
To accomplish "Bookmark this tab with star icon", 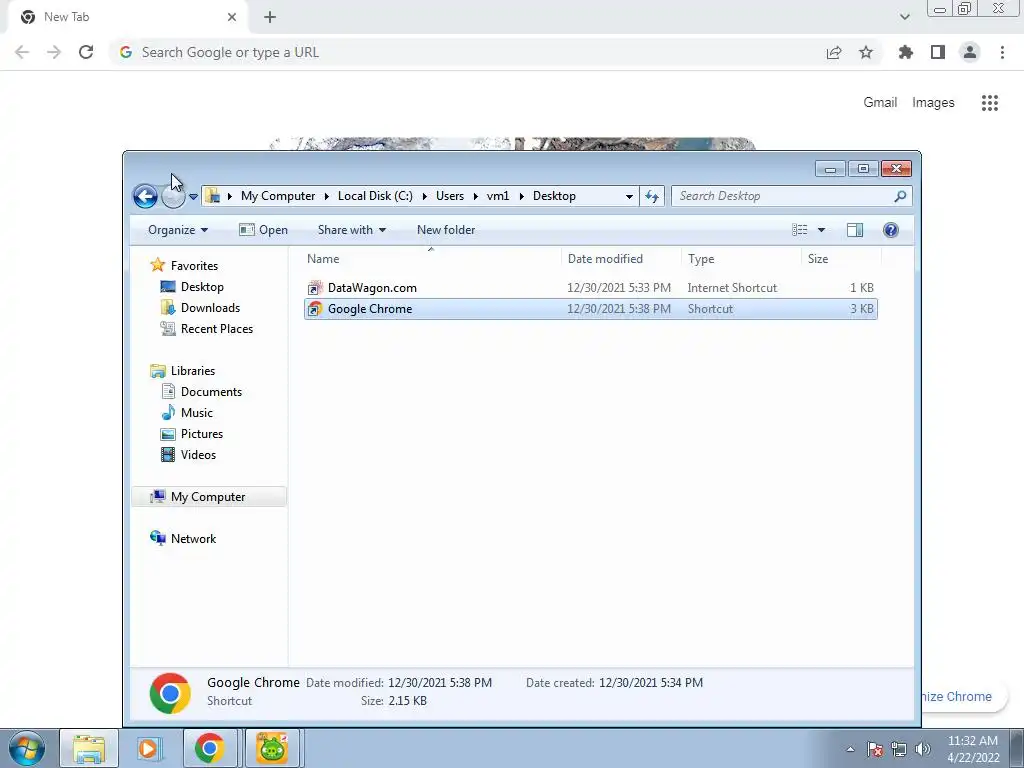I will click(866, 52).
